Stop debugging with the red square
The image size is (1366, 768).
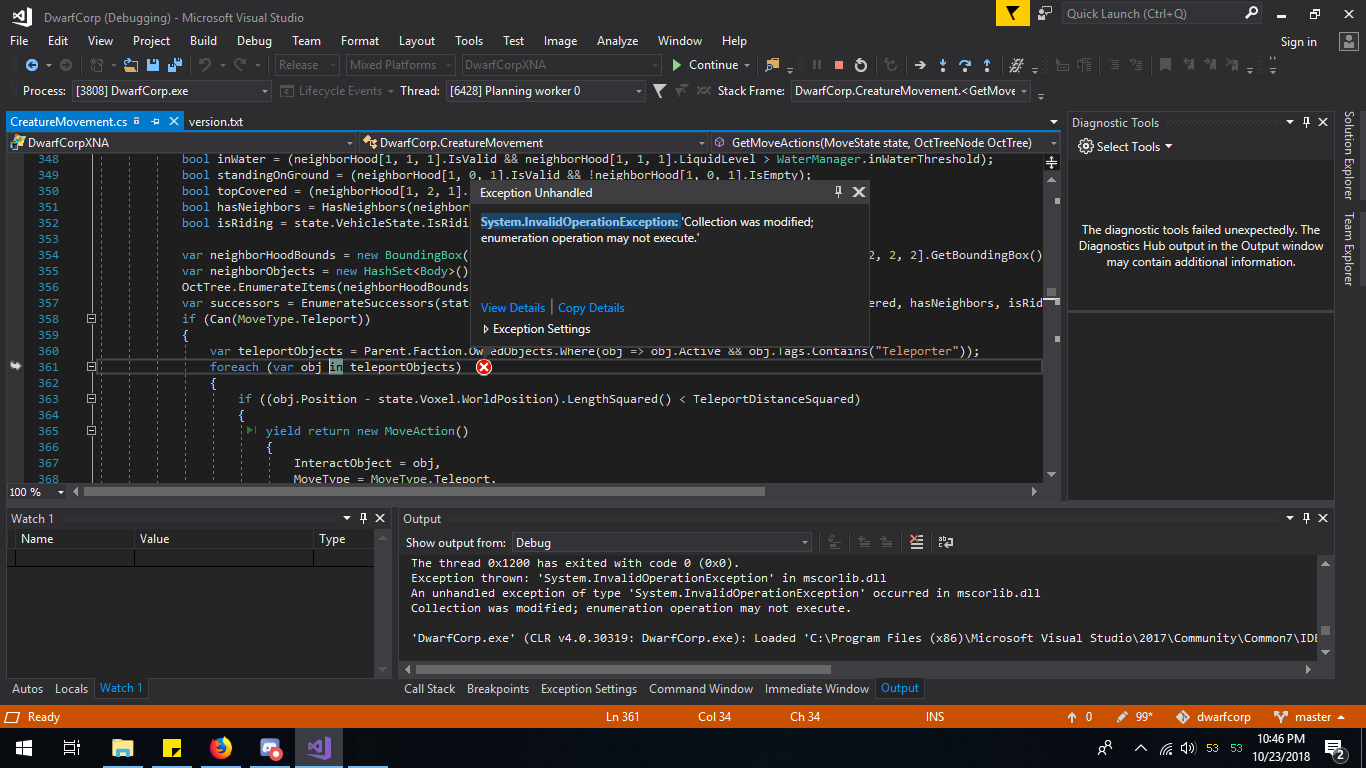click(839, 65)
